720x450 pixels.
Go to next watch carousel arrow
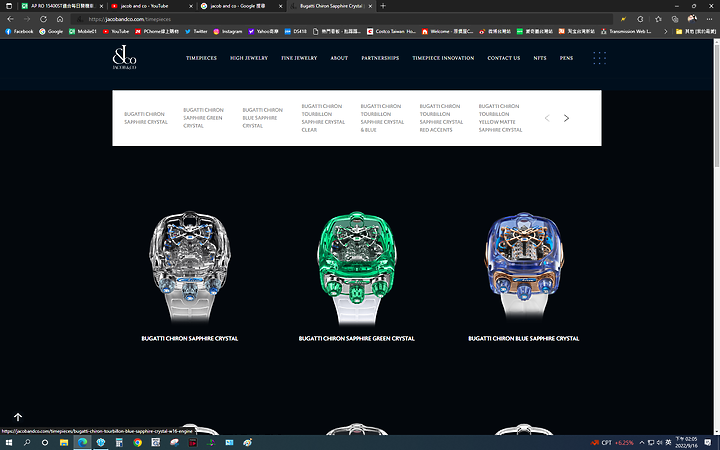coord(566,118)
